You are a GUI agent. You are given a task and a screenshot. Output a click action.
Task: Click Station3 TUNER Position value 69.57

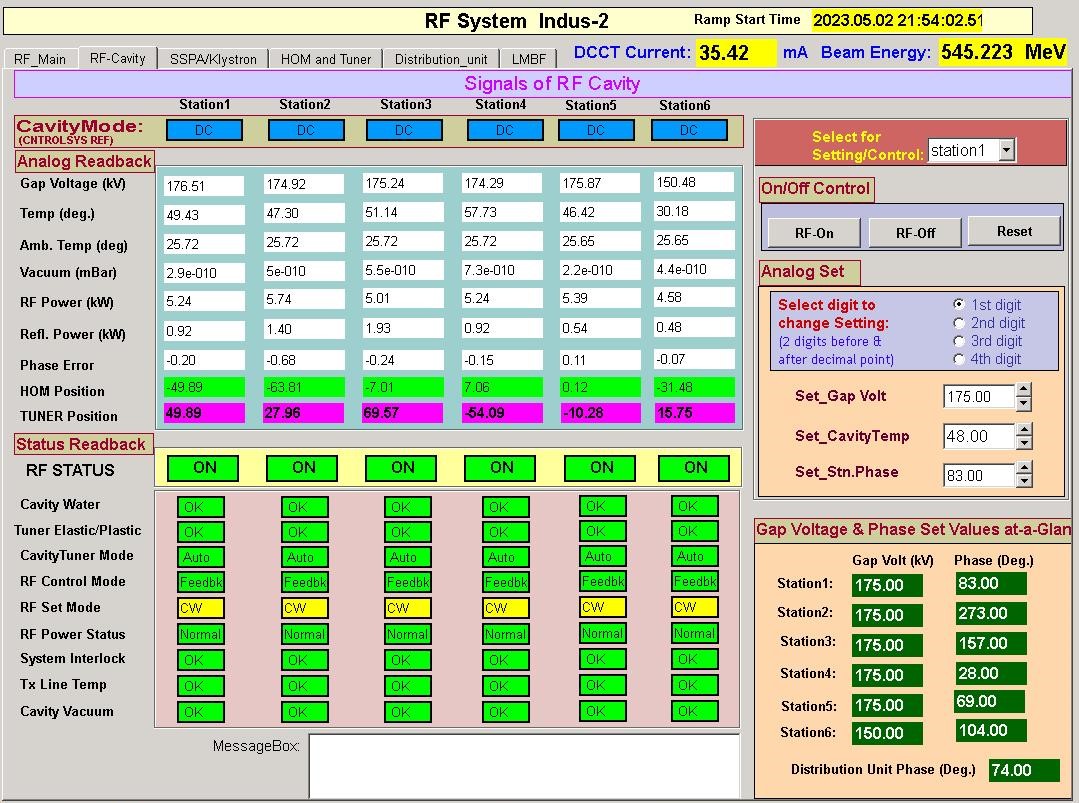point(403,413)
